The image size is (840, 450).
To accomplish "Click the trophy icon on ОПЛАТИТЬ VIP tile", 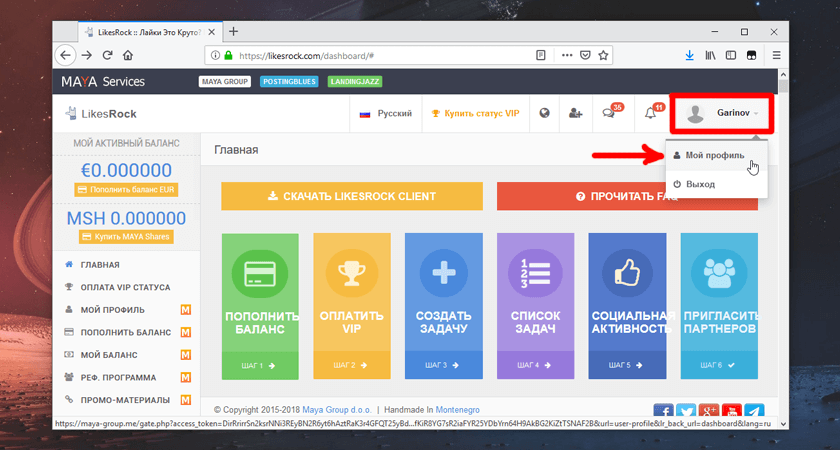I will click(352, 274).
